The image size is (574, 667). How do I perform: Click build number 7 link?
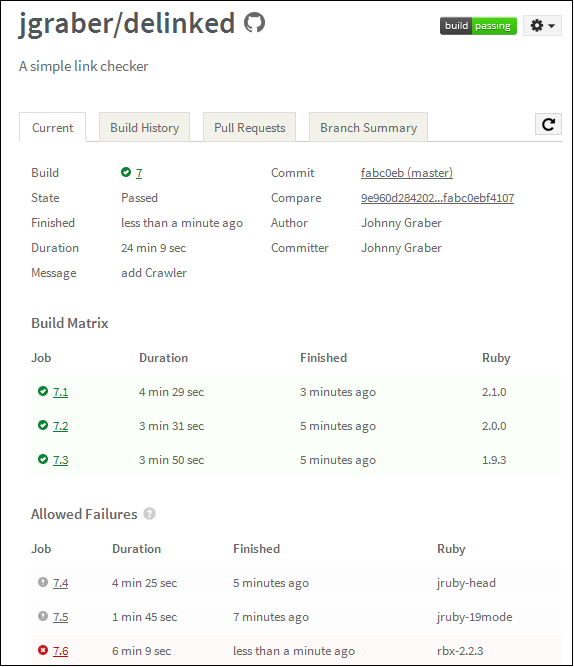click(x=139, y=173)
